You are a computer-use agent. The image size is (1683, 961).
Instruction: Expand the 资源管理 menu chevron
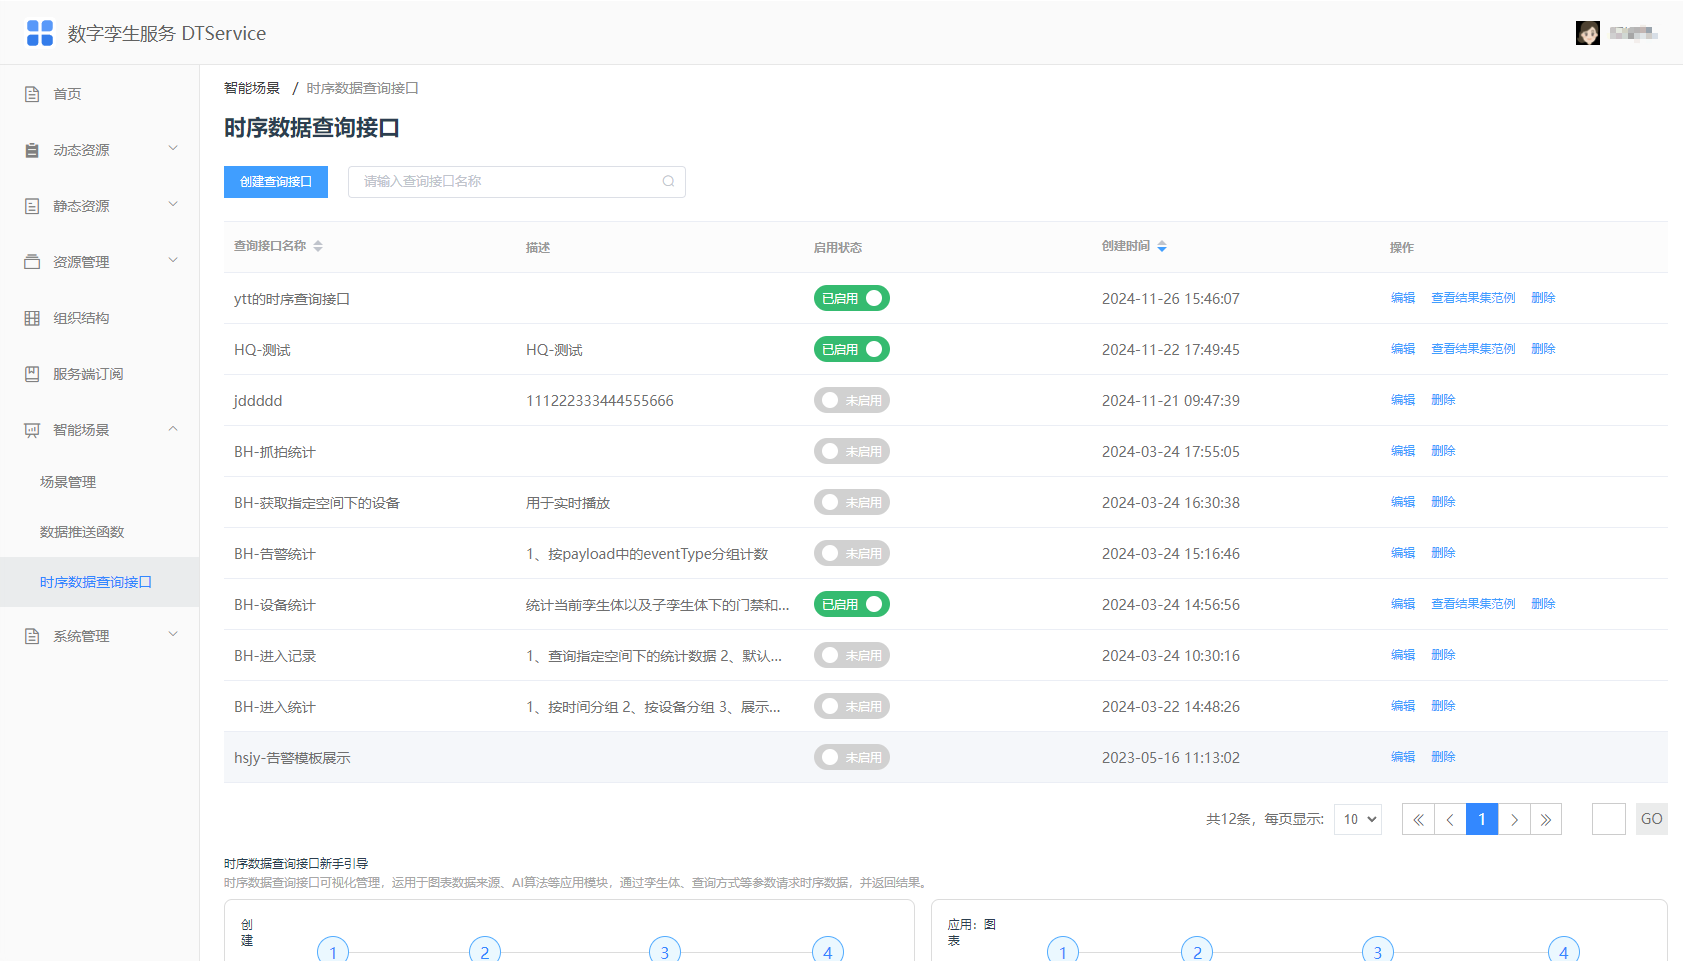pyautogui.click(x=173, y=261)
